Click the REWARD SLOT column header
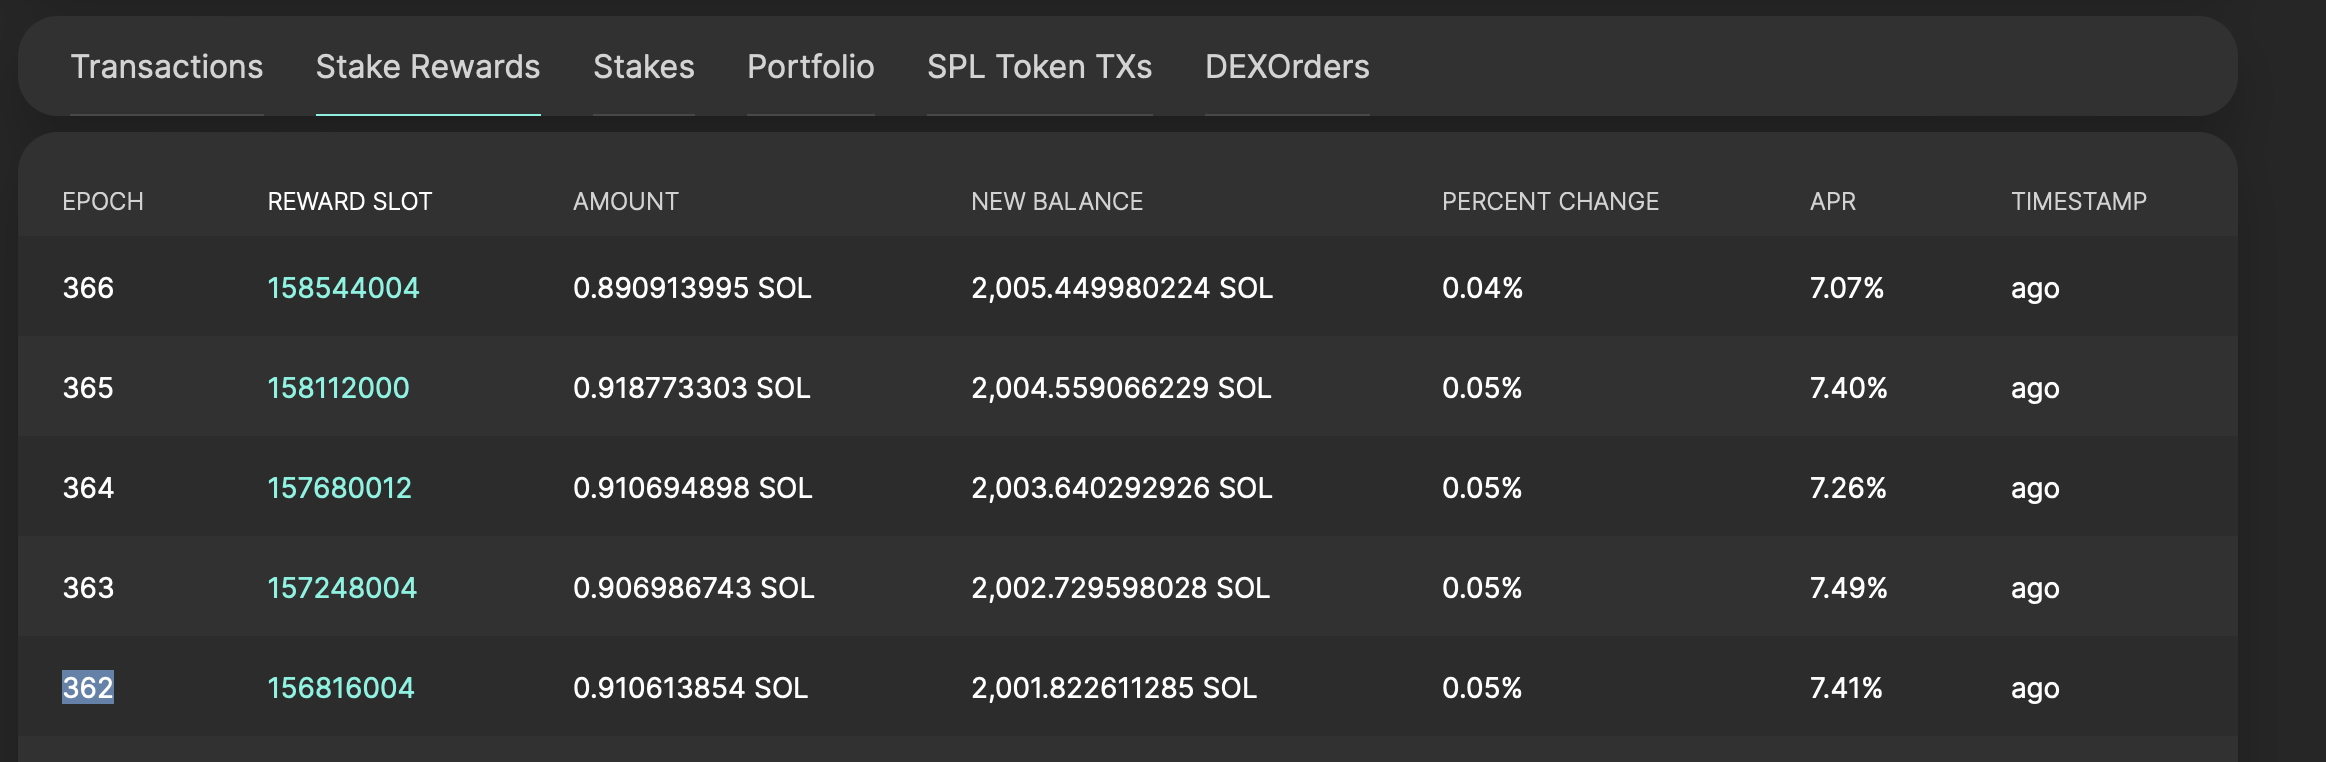This screenshot has height=762, width=2326. point(350,202)
